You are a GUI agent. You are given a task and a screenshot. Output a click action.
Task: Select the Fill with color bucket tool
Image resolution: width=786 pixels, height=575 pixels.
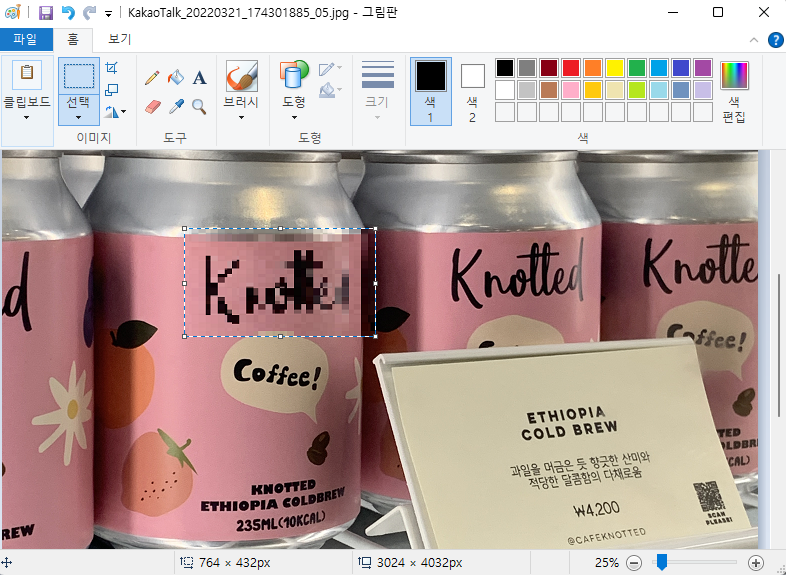175,78
